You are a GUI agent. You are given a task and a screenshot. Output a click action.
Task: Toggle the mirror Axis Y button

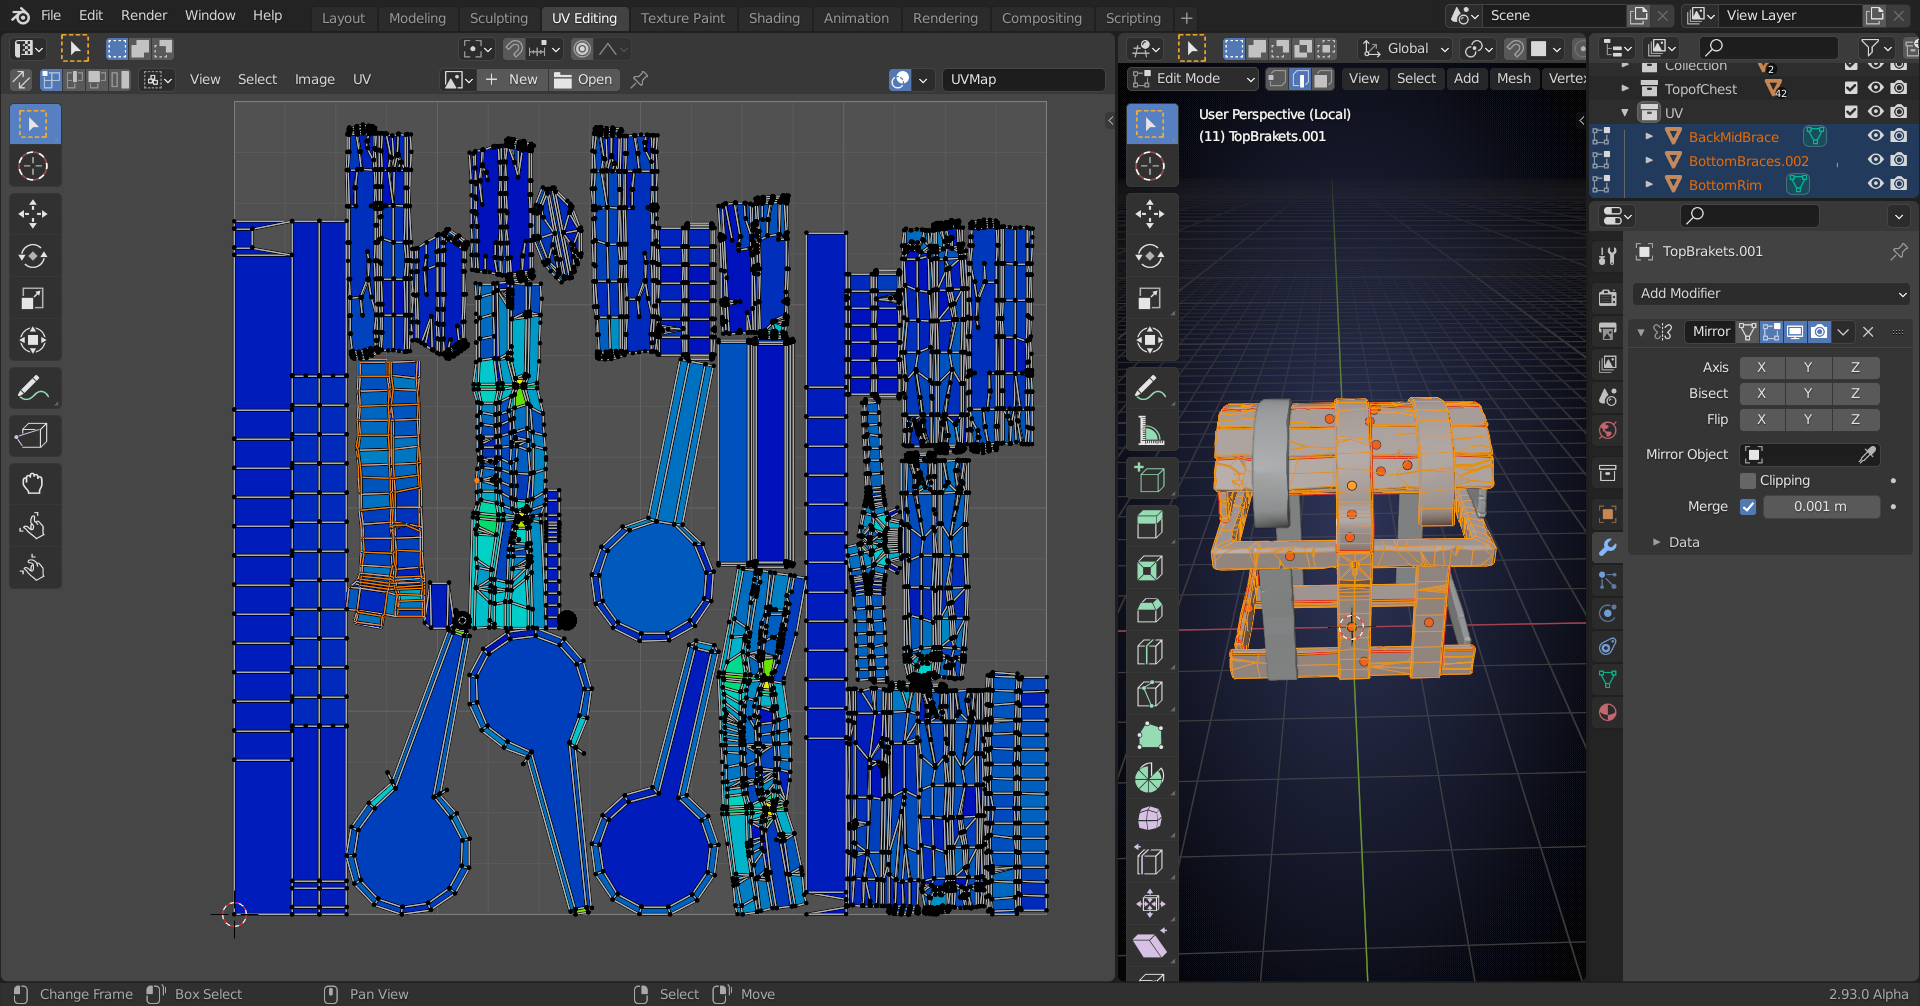pos(1808,367)
